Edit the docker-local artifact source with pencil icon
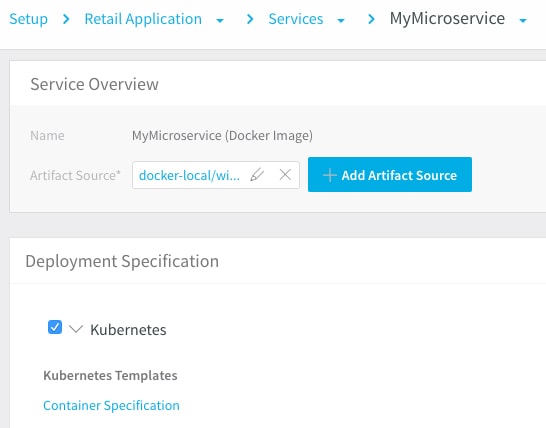Screen dimensions: 546x428 pos(257,175)
